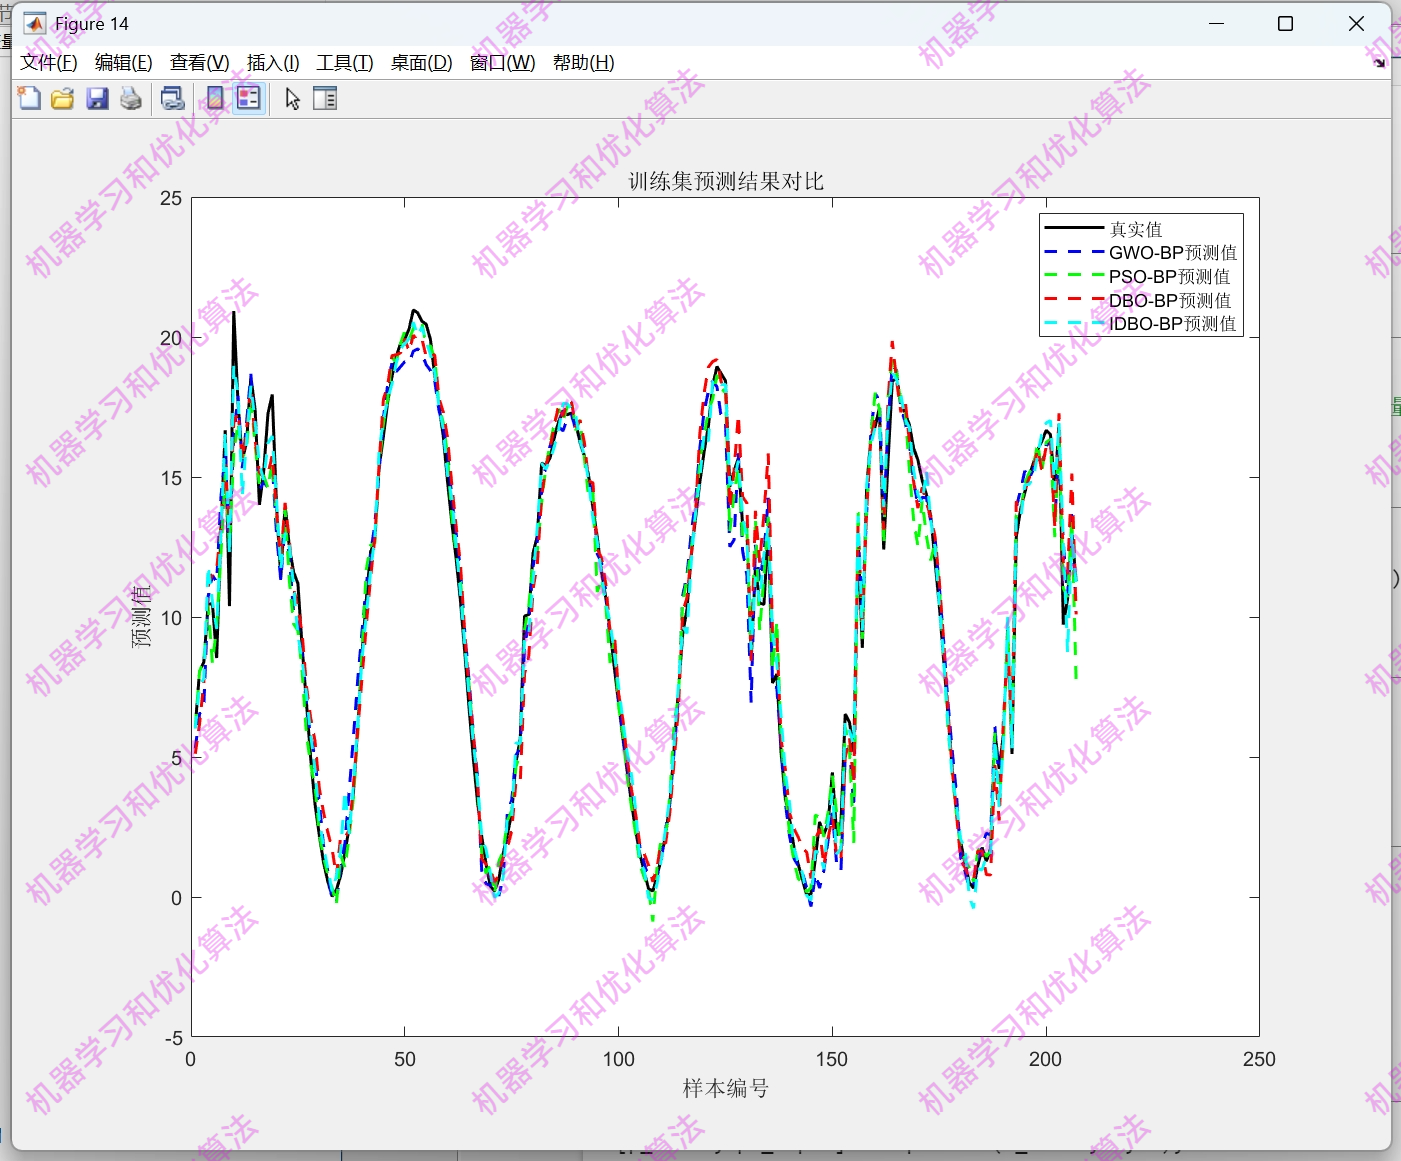Click the black line sample in the legend
1401x1161 pixels.
tap(1074, 228)
